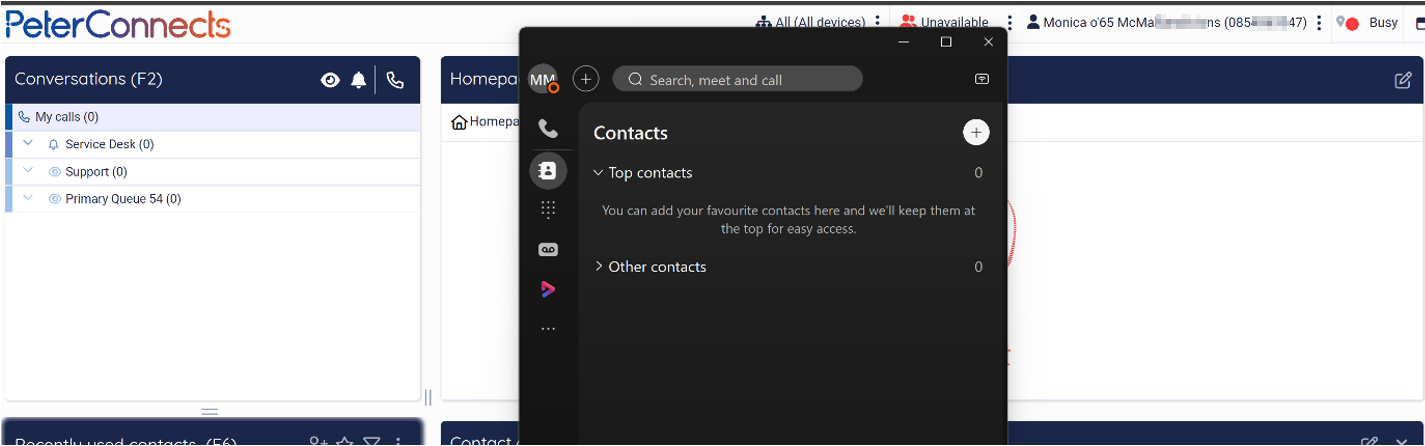Open the Calling tab in Webex sidebar

click(548, 128)
